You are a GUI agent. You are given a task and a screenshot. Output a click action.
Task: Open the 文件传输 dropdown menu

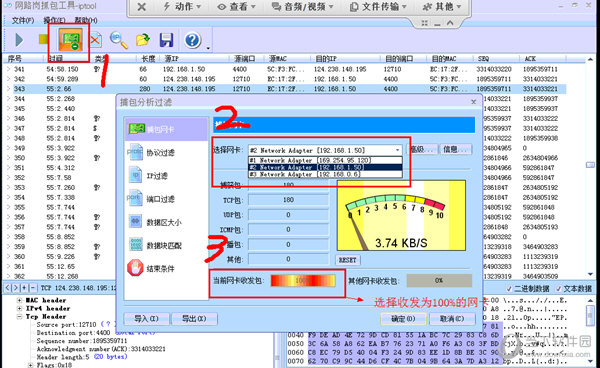click(x=378, y=7)
